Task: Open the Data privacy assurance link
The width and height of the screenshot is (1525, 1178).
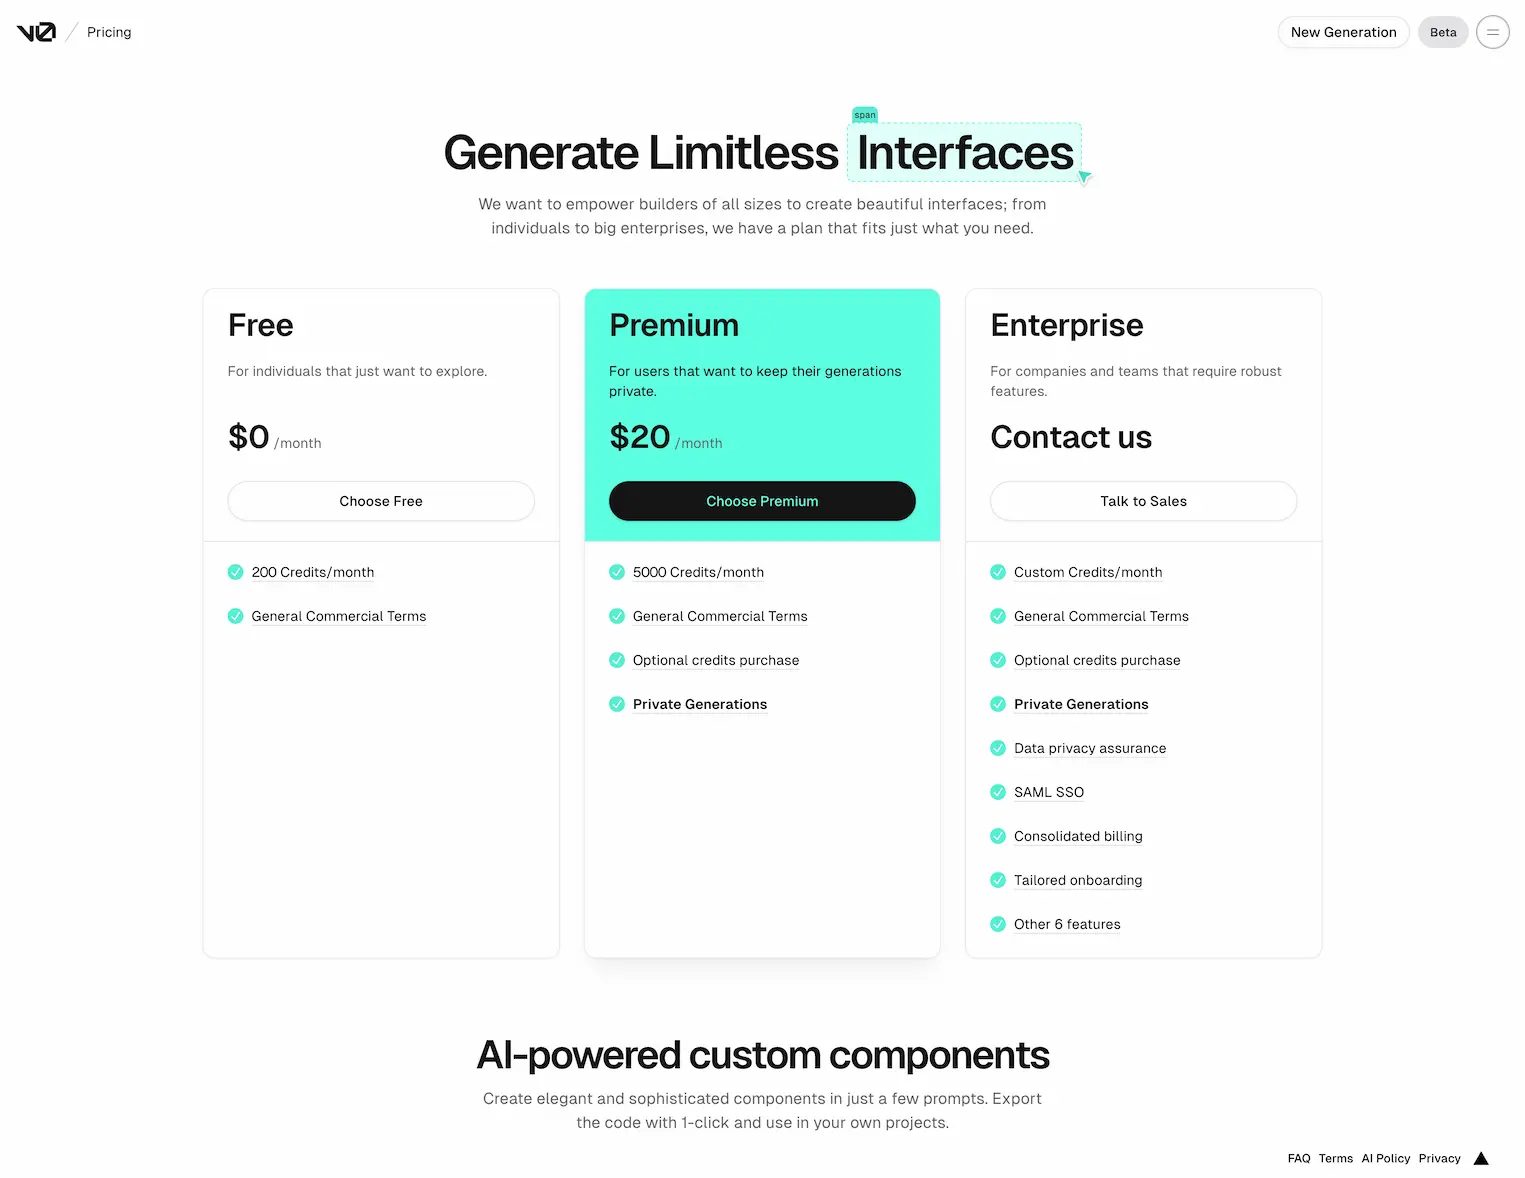Action: (x=1090, y=748)
